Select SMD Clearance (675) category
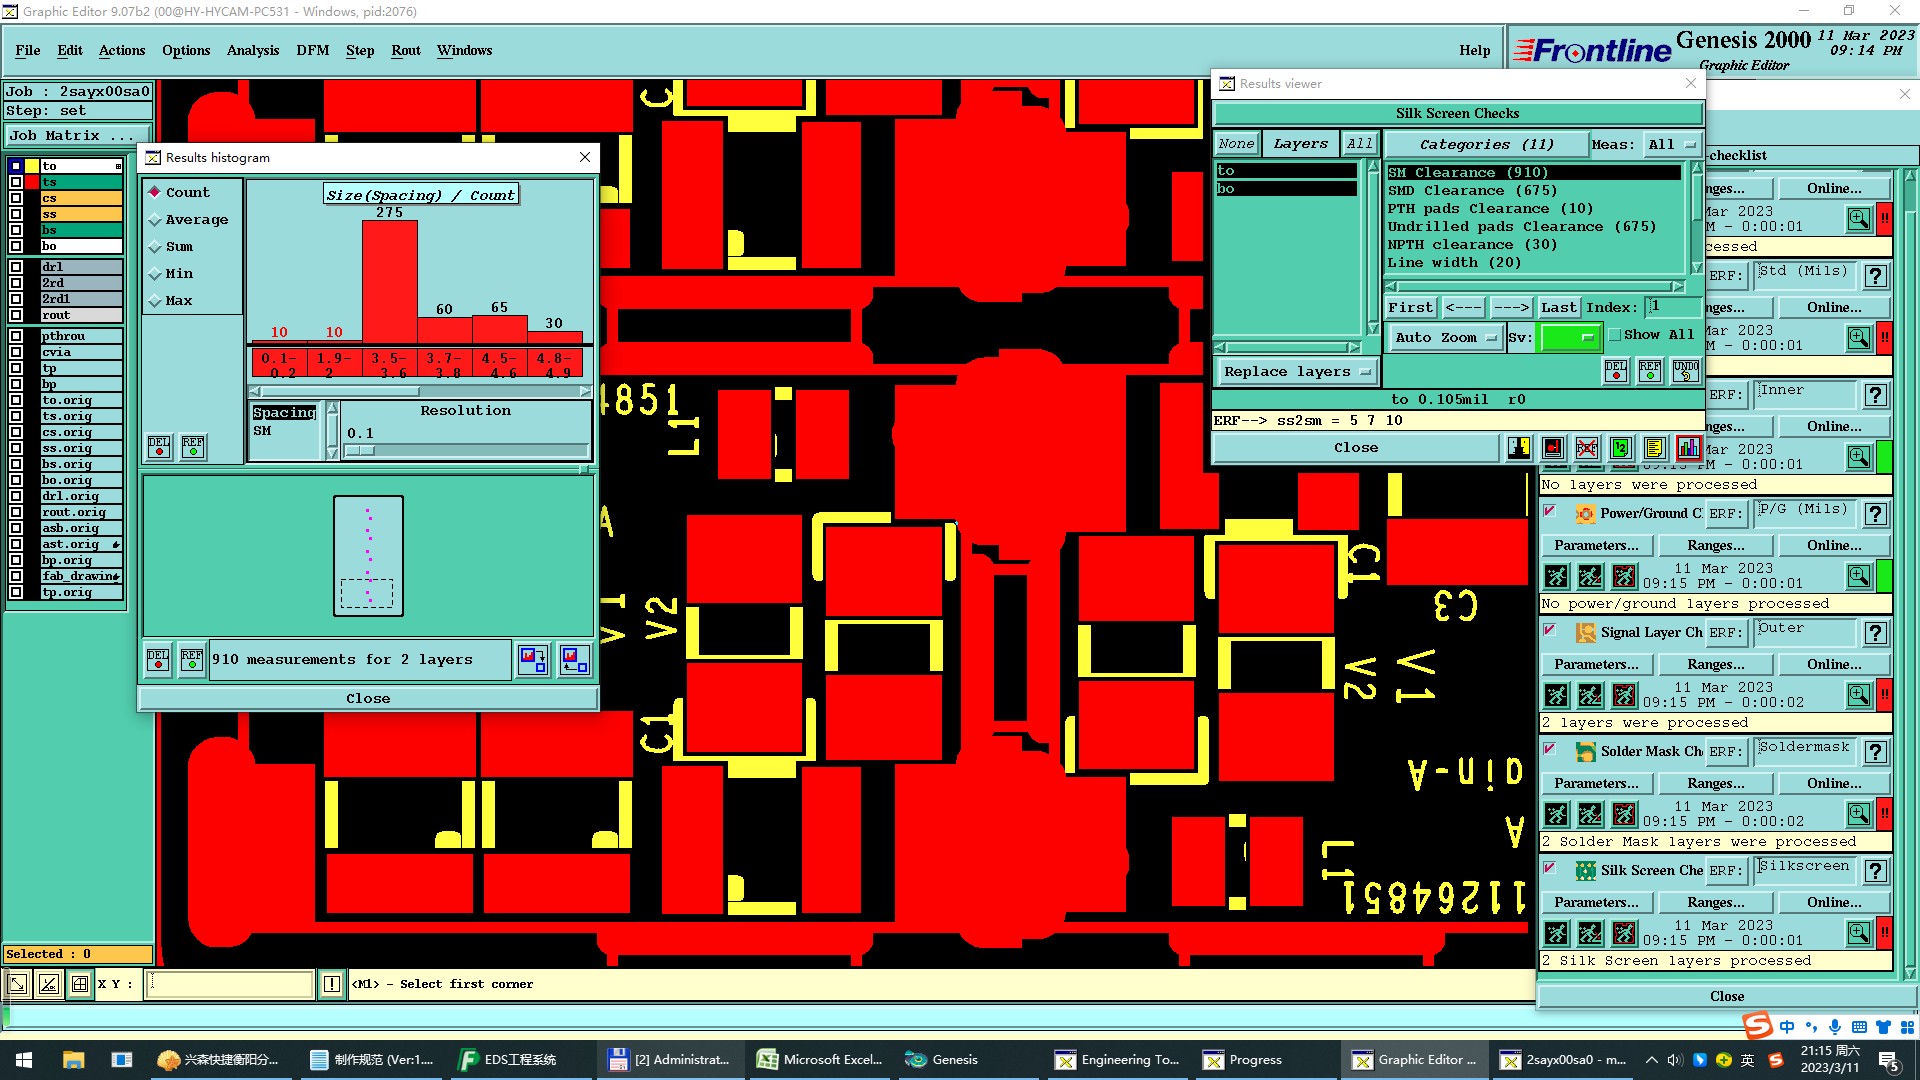 (1472, 191)
